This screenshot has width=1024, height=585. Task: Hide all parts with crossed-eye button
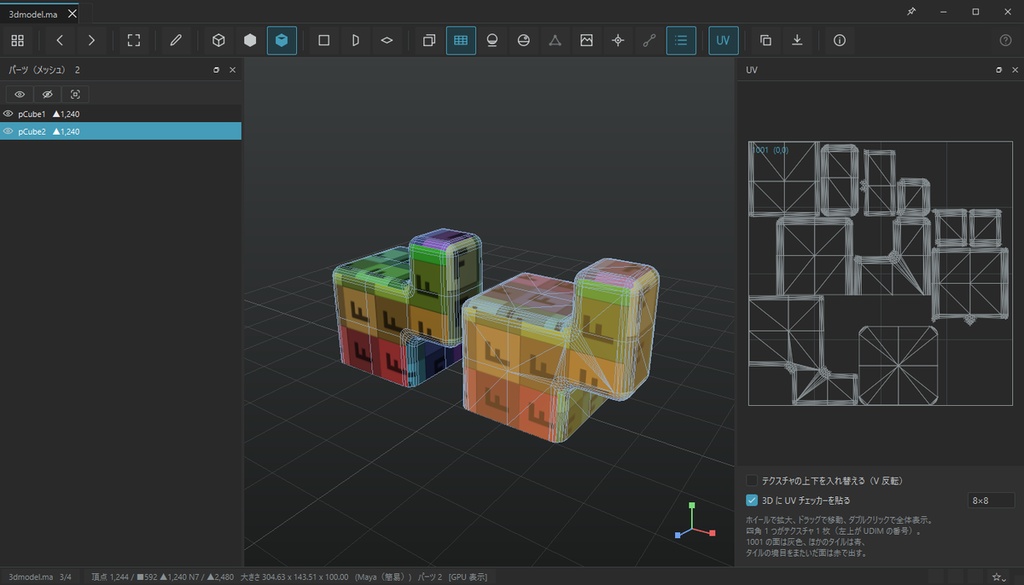[x=47, y=94]
